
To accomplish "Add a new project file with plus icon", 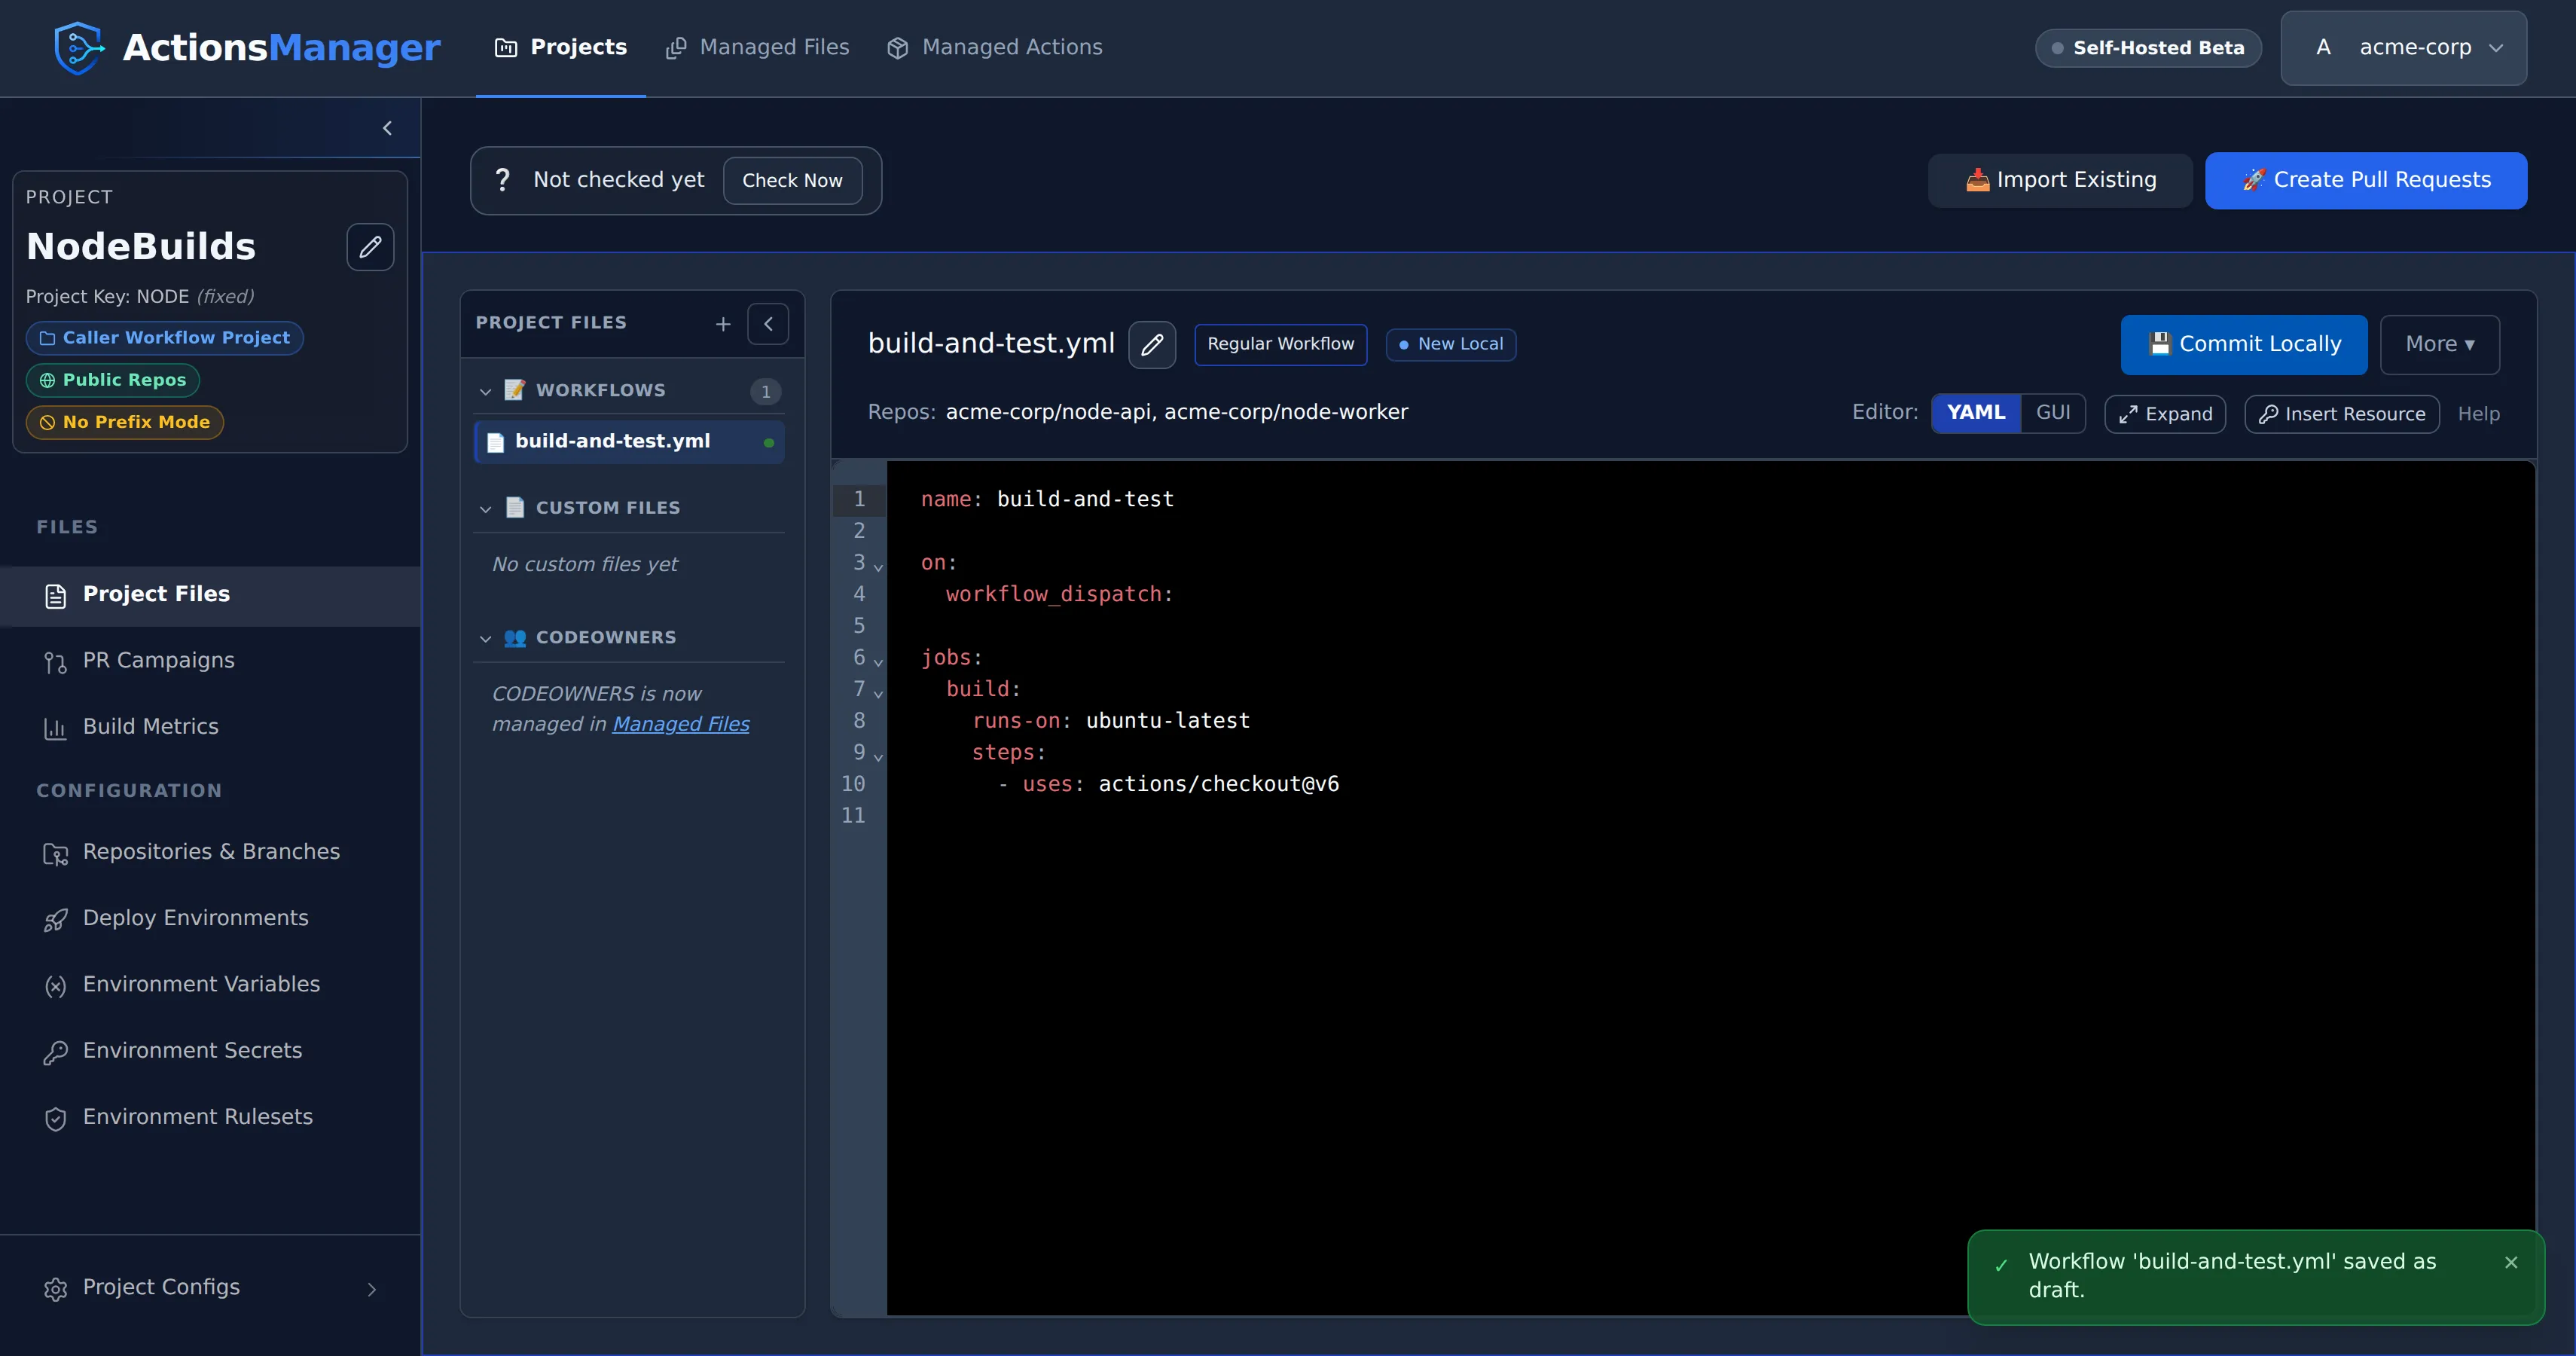I will pos(723,323).
